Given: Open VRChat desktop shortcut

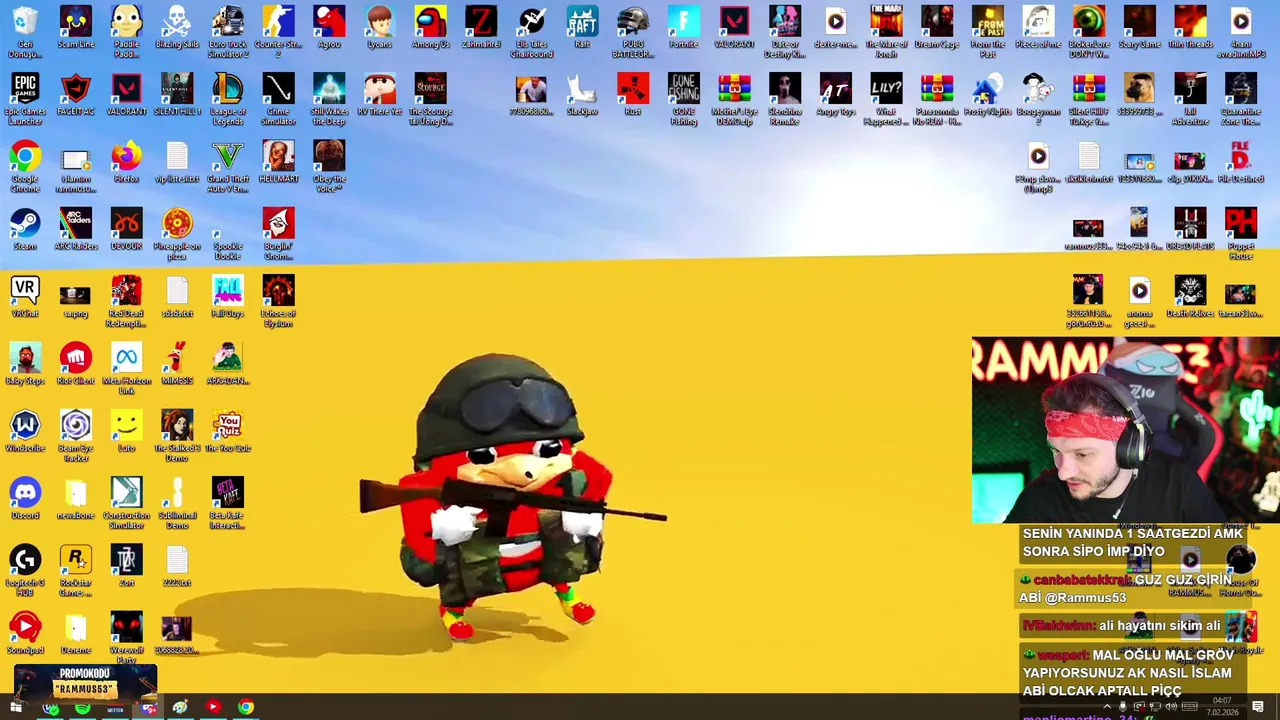Looking at the screenshot, I should 25,296.
